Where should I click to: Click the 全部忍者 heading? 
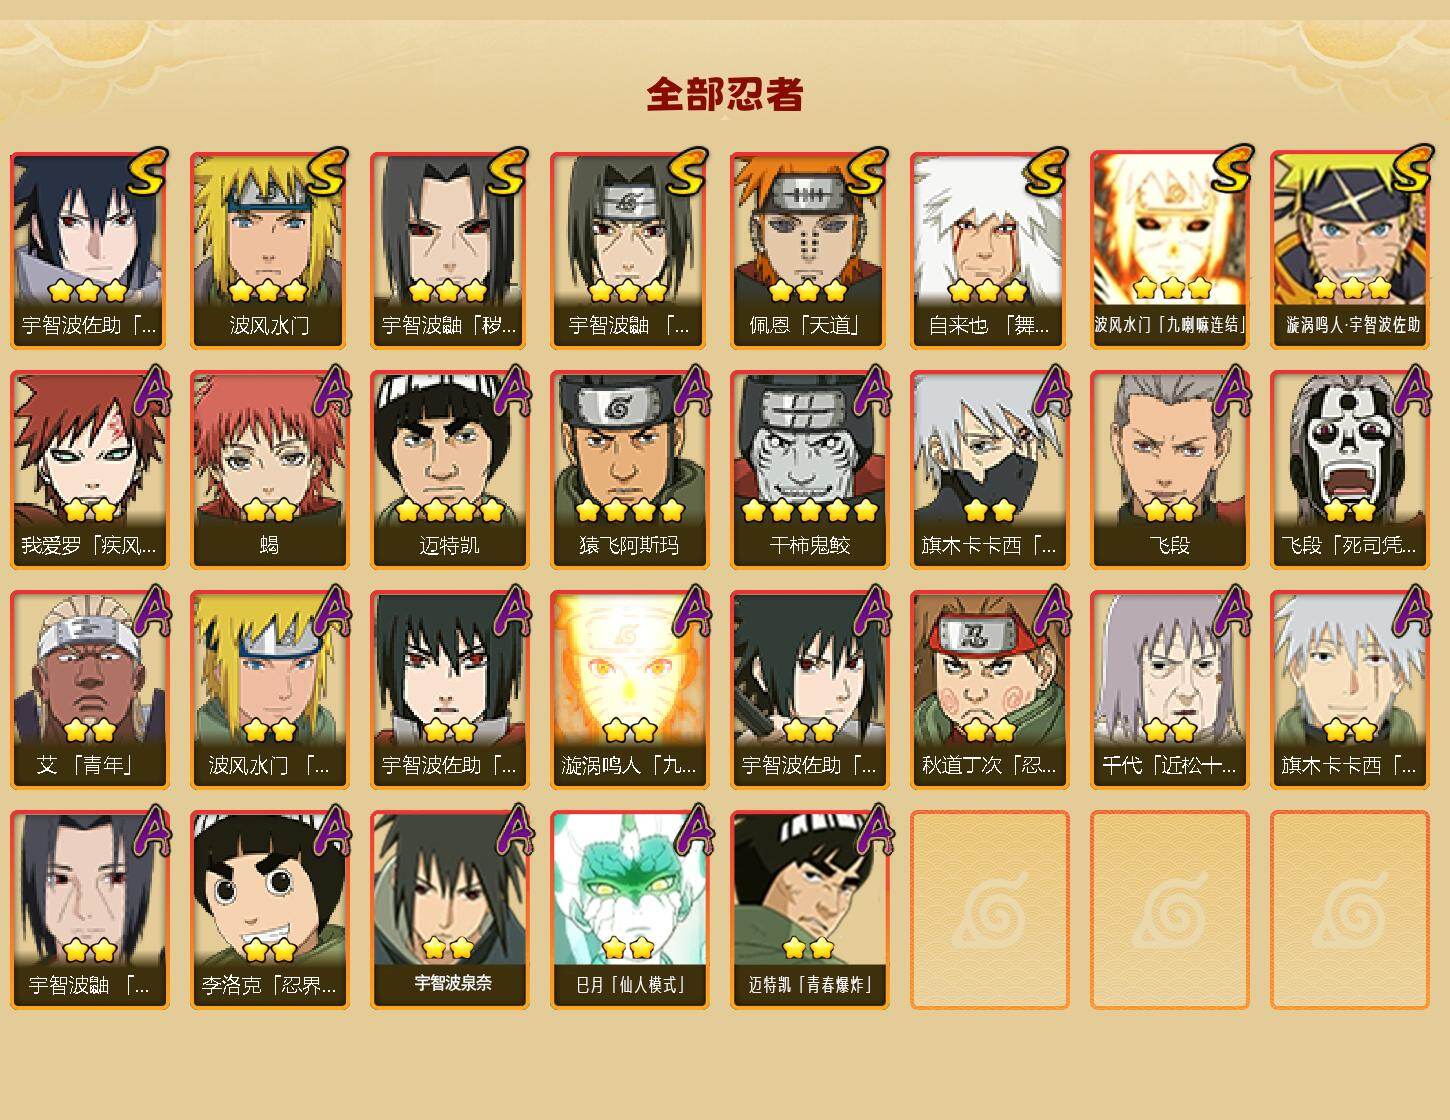725,95
